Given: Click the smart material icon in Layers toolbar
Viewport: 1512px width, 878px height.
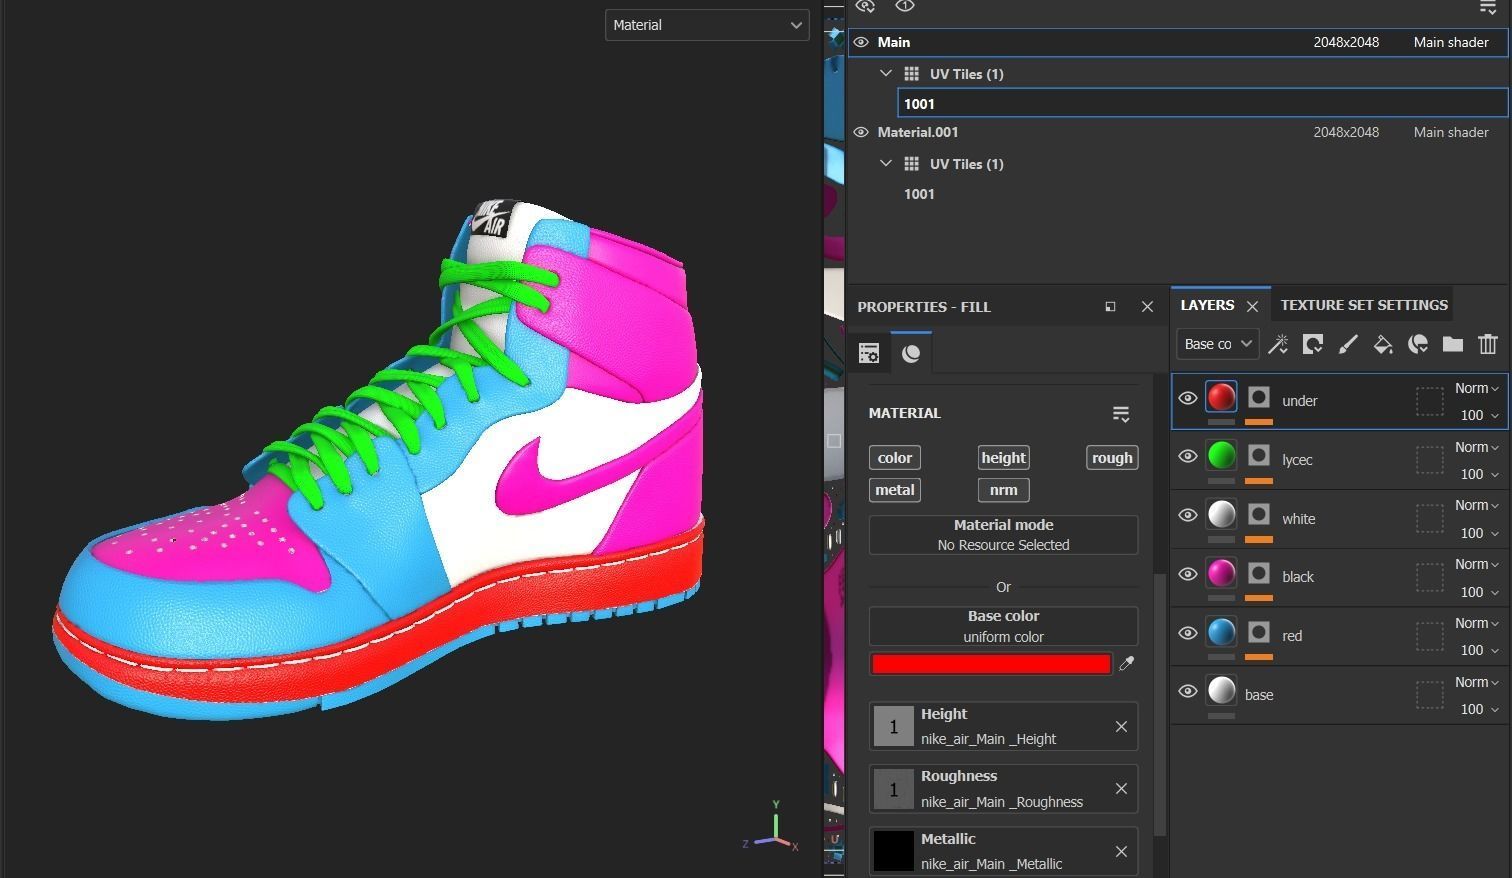Looking at the screenshot, I should (x=1418, y=344).
